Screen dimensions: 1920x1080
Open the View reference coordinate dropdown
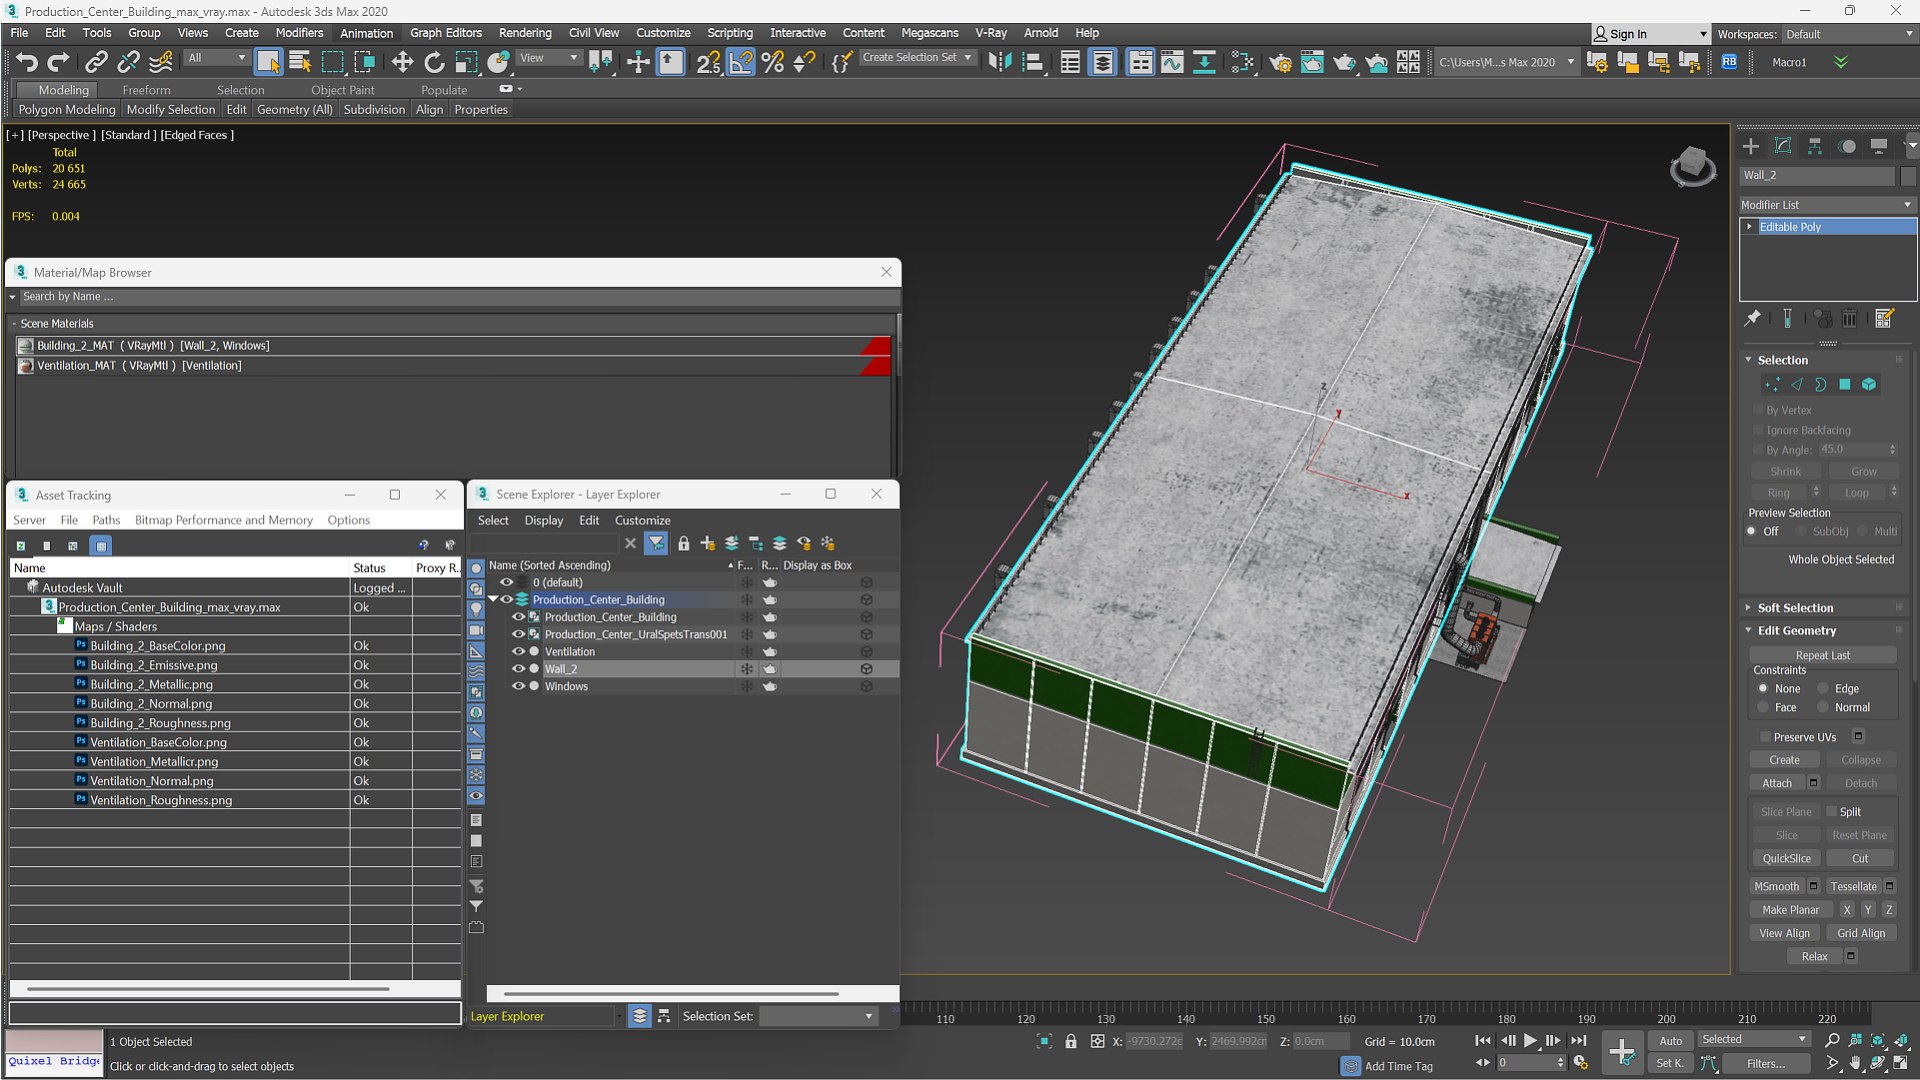pyautogui.click(x=548, y=58)
